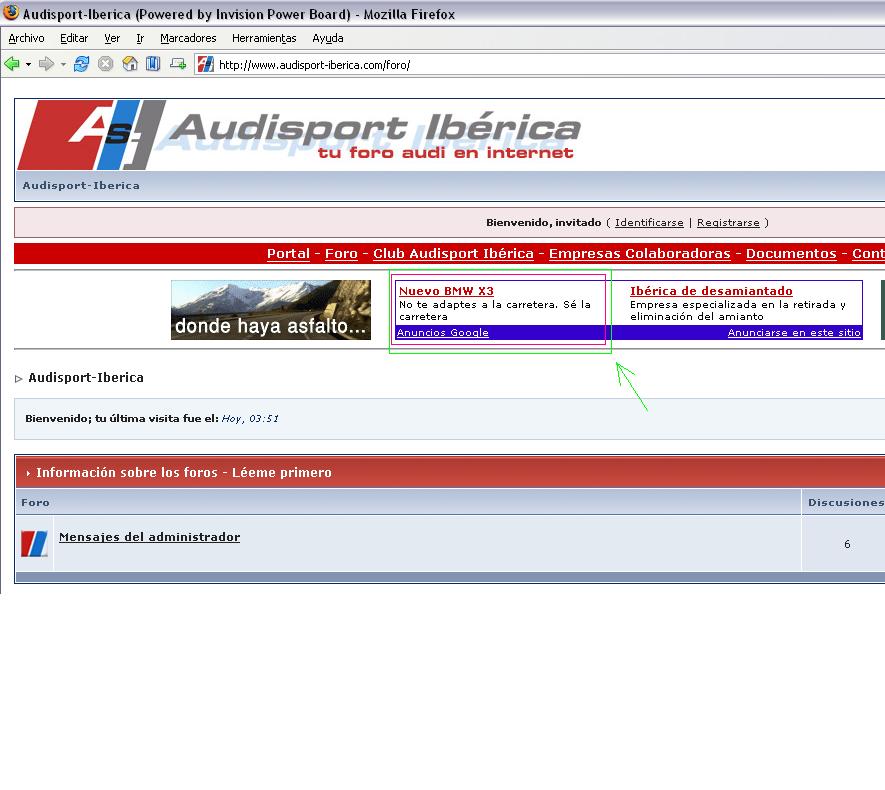Open Empresas Colaboradoras link
The image size is (885, 790).
pos(639,253)
